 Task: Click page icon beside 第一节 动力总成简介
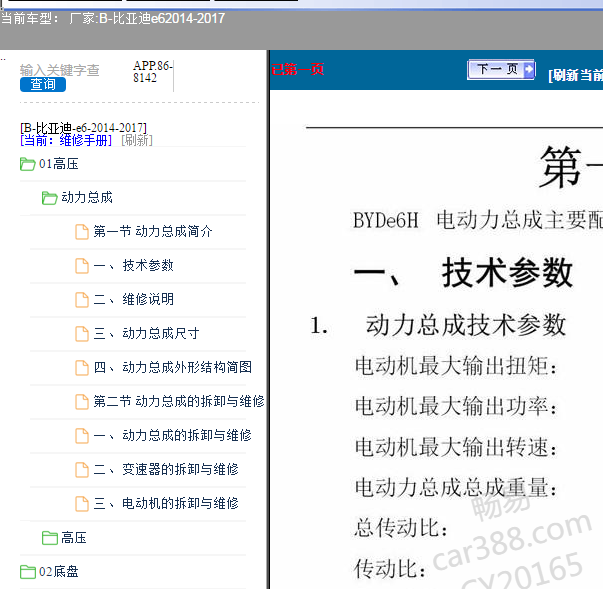click(82, 232)
